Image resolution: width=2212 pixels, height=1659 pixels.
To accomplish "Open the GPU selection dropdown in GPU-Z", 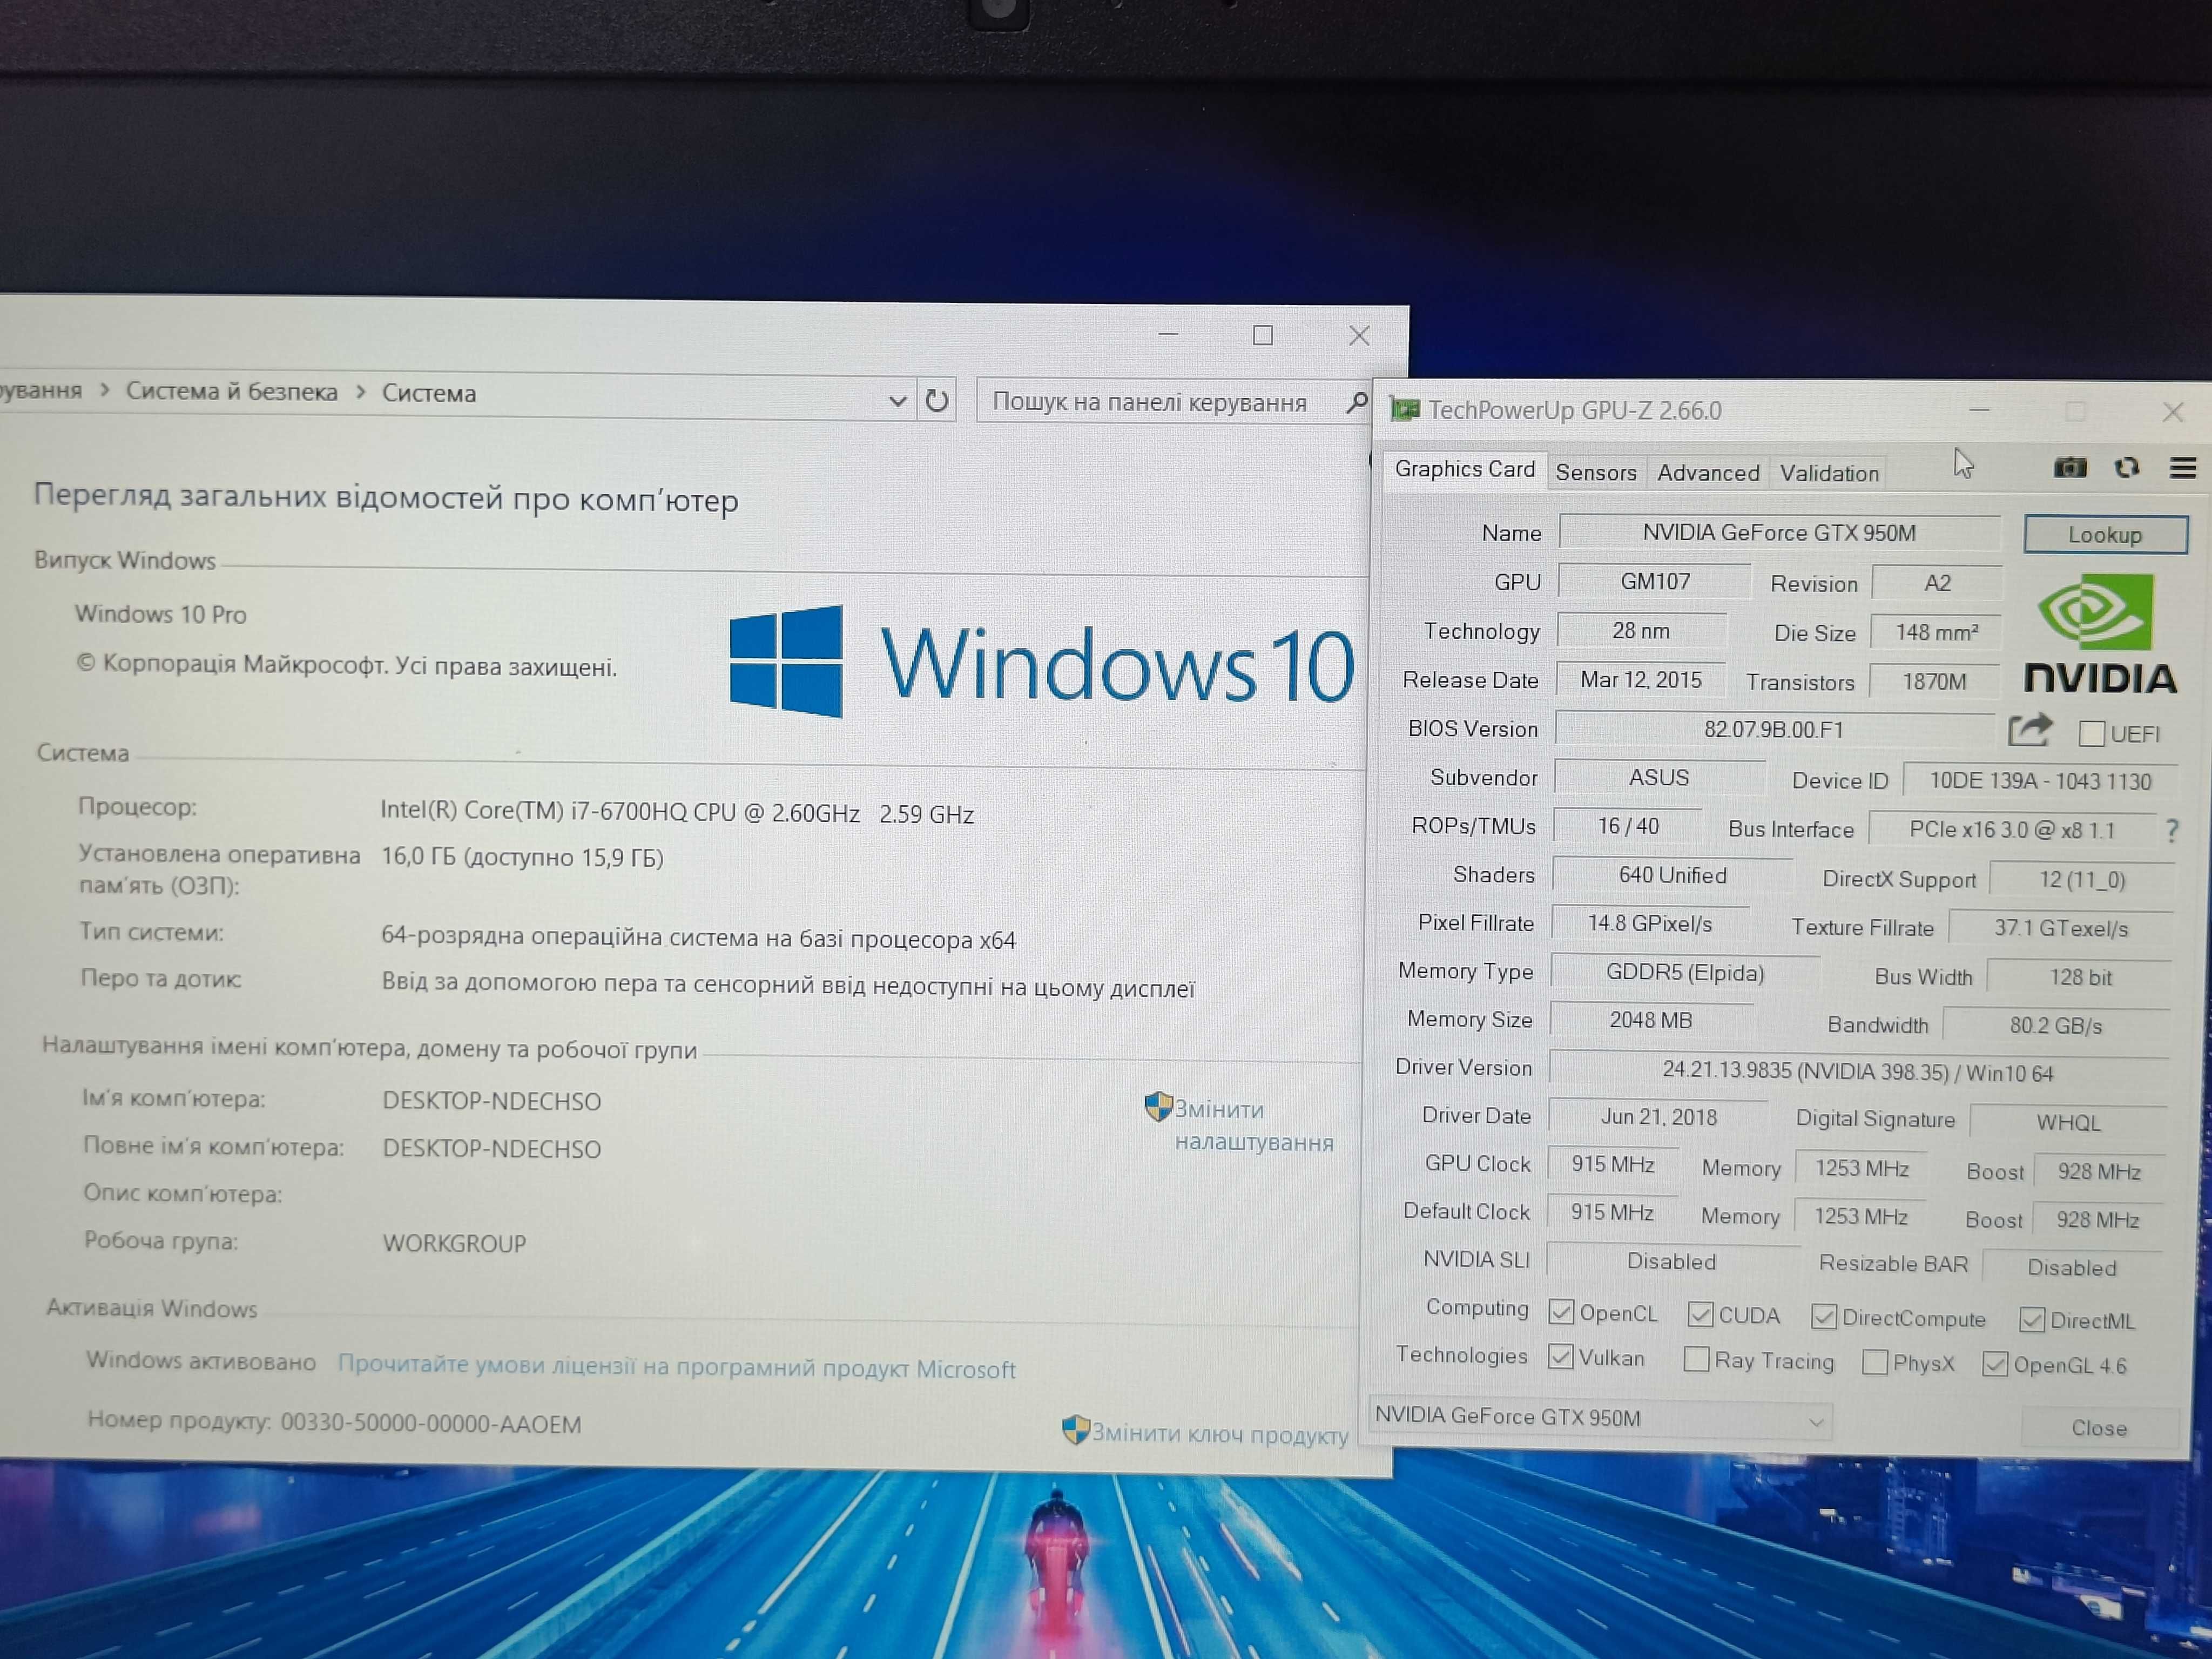I will pos(1600,1418).
